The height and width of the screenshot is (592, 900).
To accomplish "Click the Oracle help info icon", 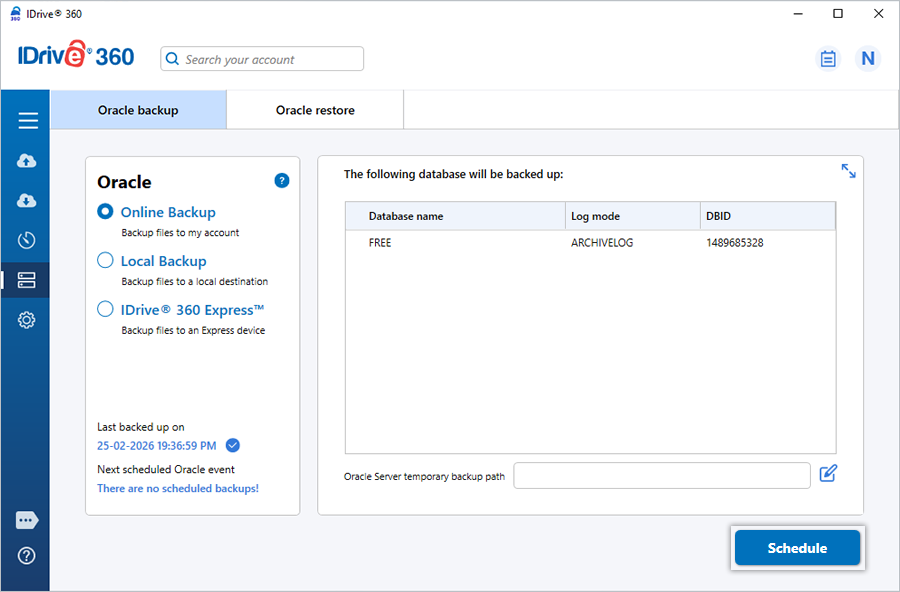I will coord(282,181).
